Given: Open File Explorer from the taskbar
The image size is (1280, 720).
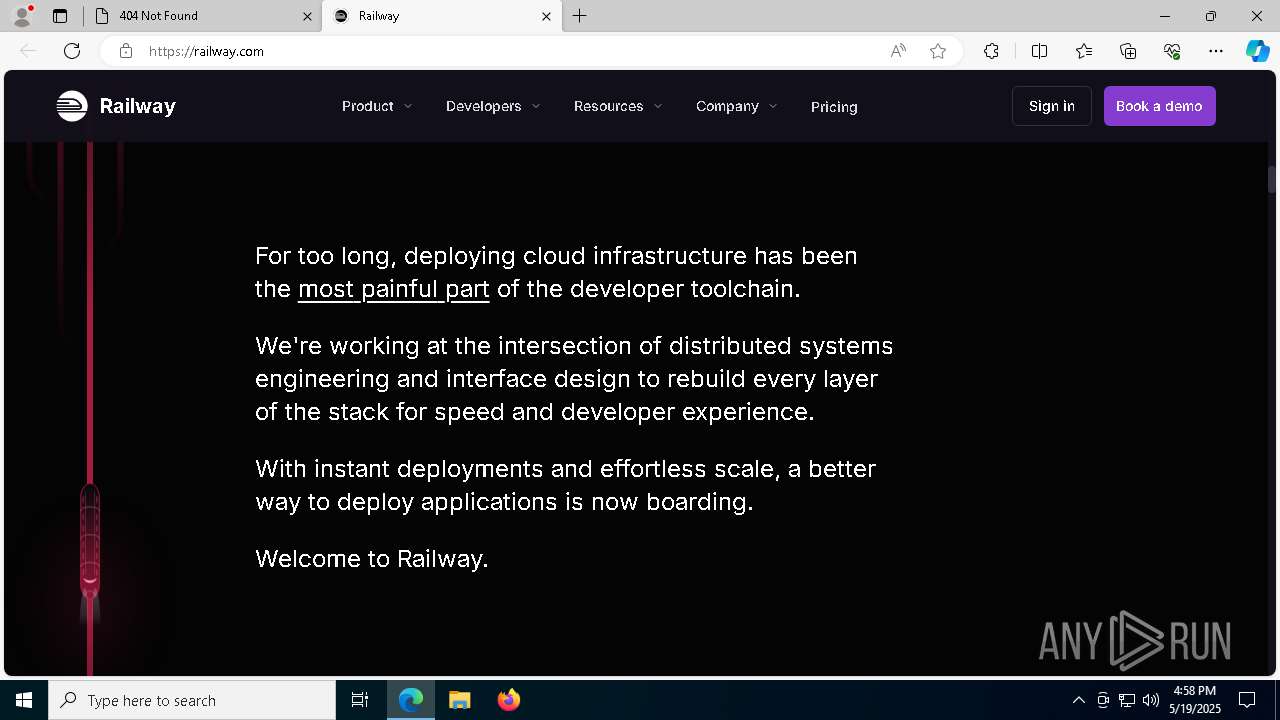Looking at the screenshot, I should tap(460, 700).
